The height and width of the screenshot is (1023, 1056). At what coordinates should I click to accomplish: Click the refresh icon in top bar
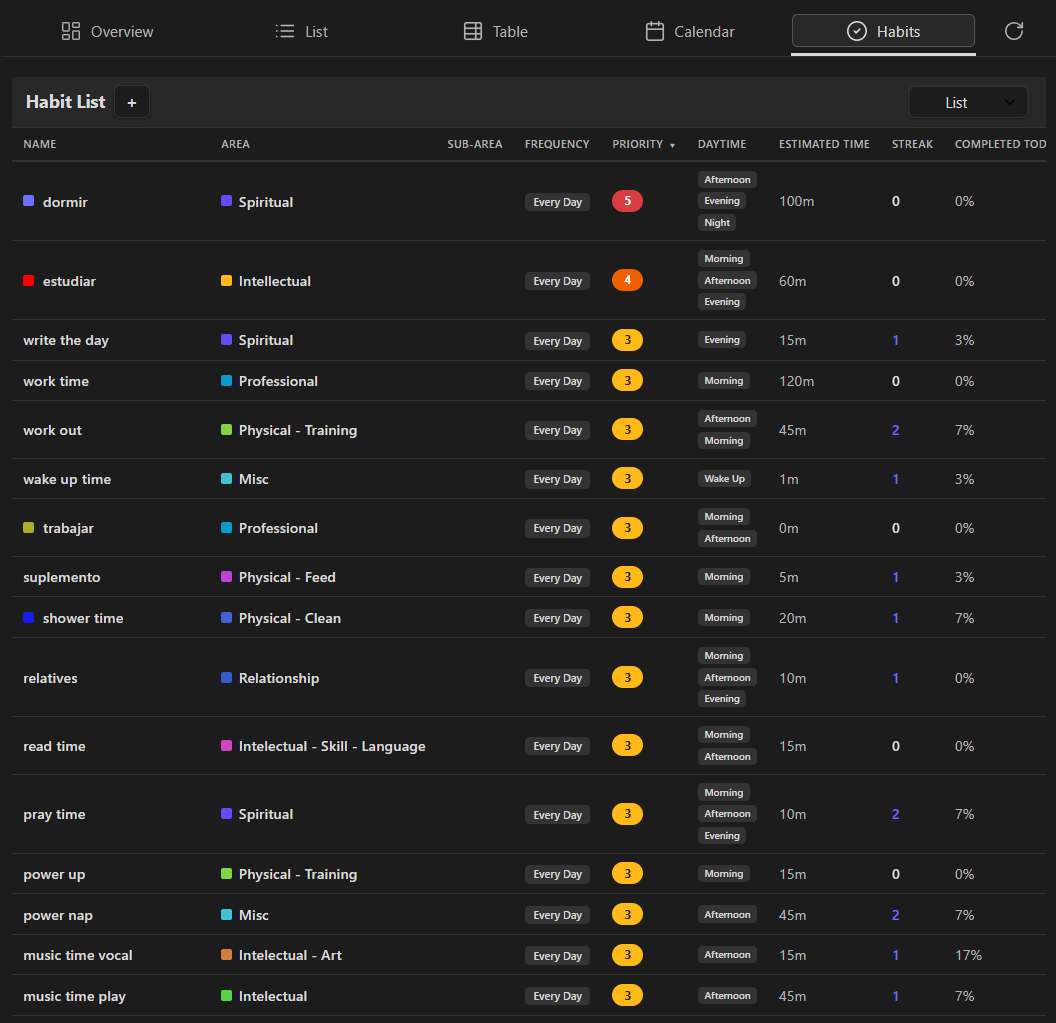pos(1014,31)
